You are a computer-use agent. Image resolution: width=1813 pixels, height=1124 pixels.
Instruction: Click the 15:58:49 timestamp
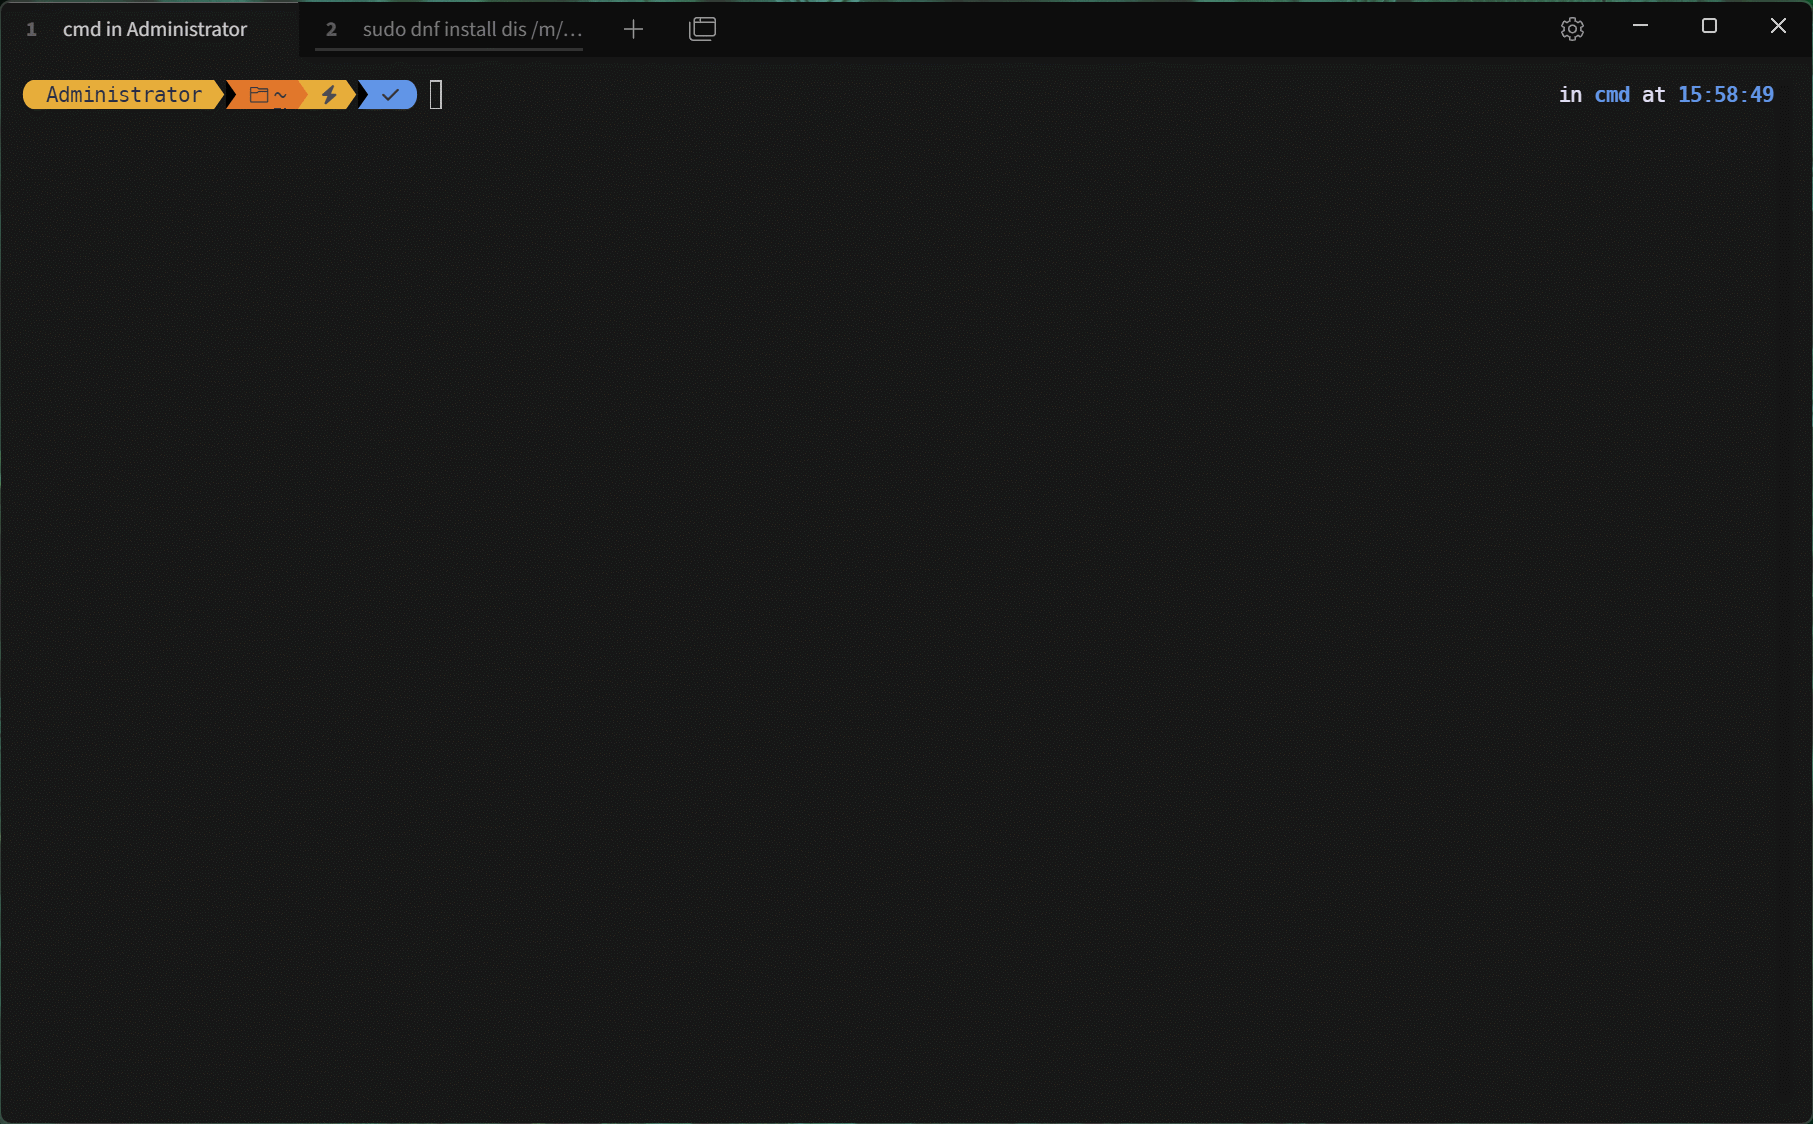1725,95
